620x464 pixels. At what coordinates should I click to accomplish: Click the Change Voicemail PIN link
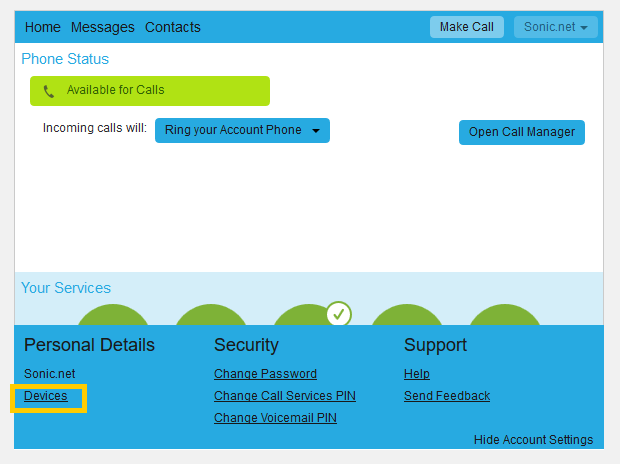point(275,418)
